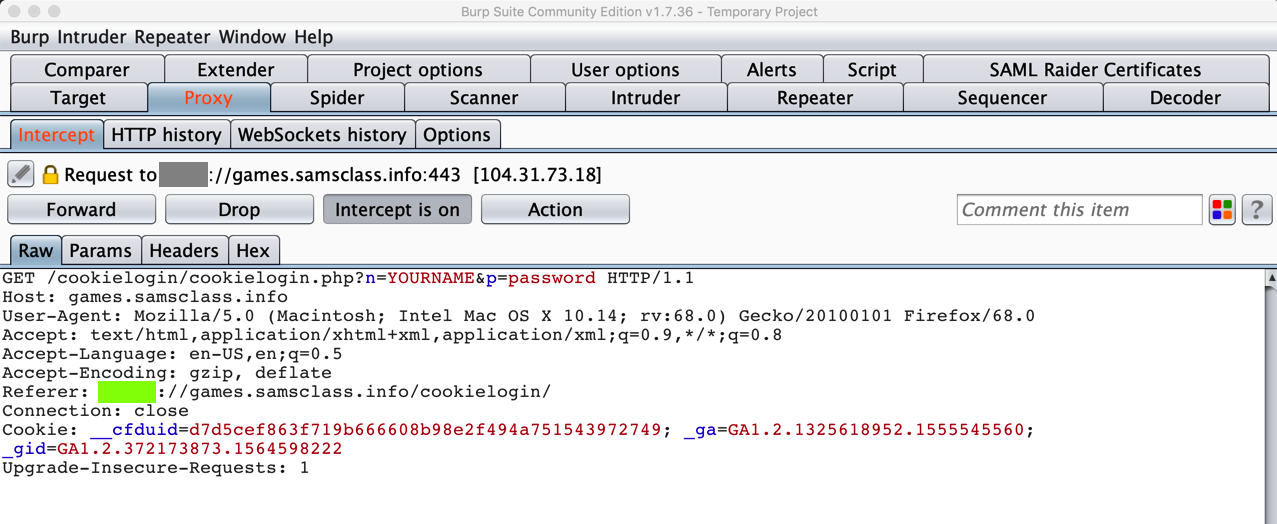Open the Burp menu in the menu bar
This screenshot has width=1277, height=524.
29,37
